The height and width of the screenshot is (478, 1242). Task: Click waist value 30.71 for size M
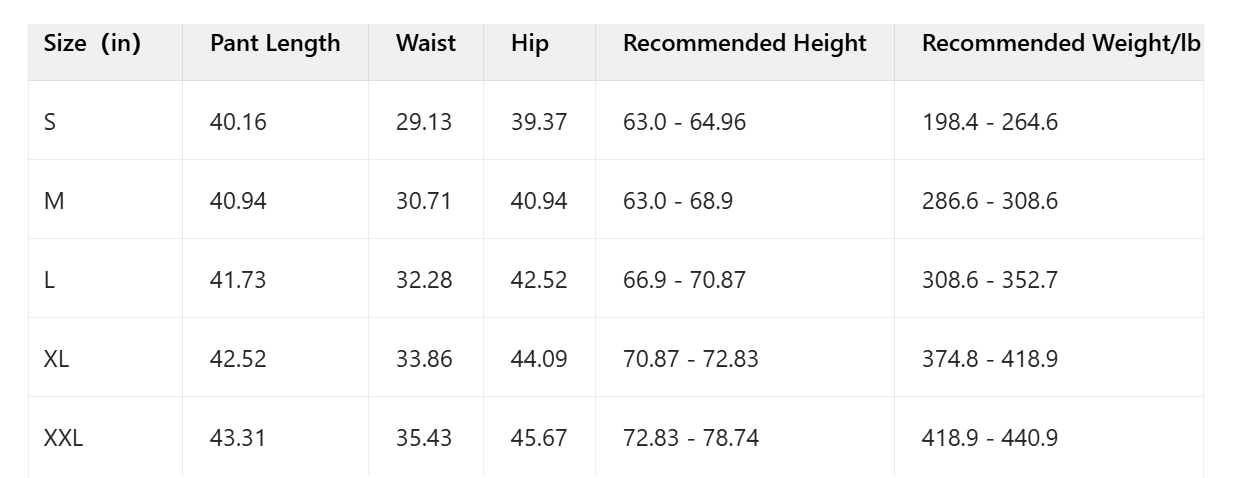pyautogui.click(x=423, y=202)
